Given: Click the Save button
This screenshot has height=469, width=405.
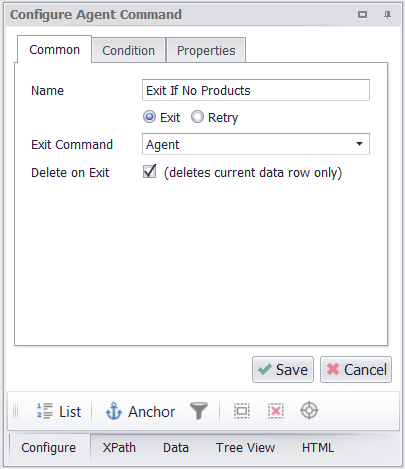Looking at the screenshot, I should [283, 369].
